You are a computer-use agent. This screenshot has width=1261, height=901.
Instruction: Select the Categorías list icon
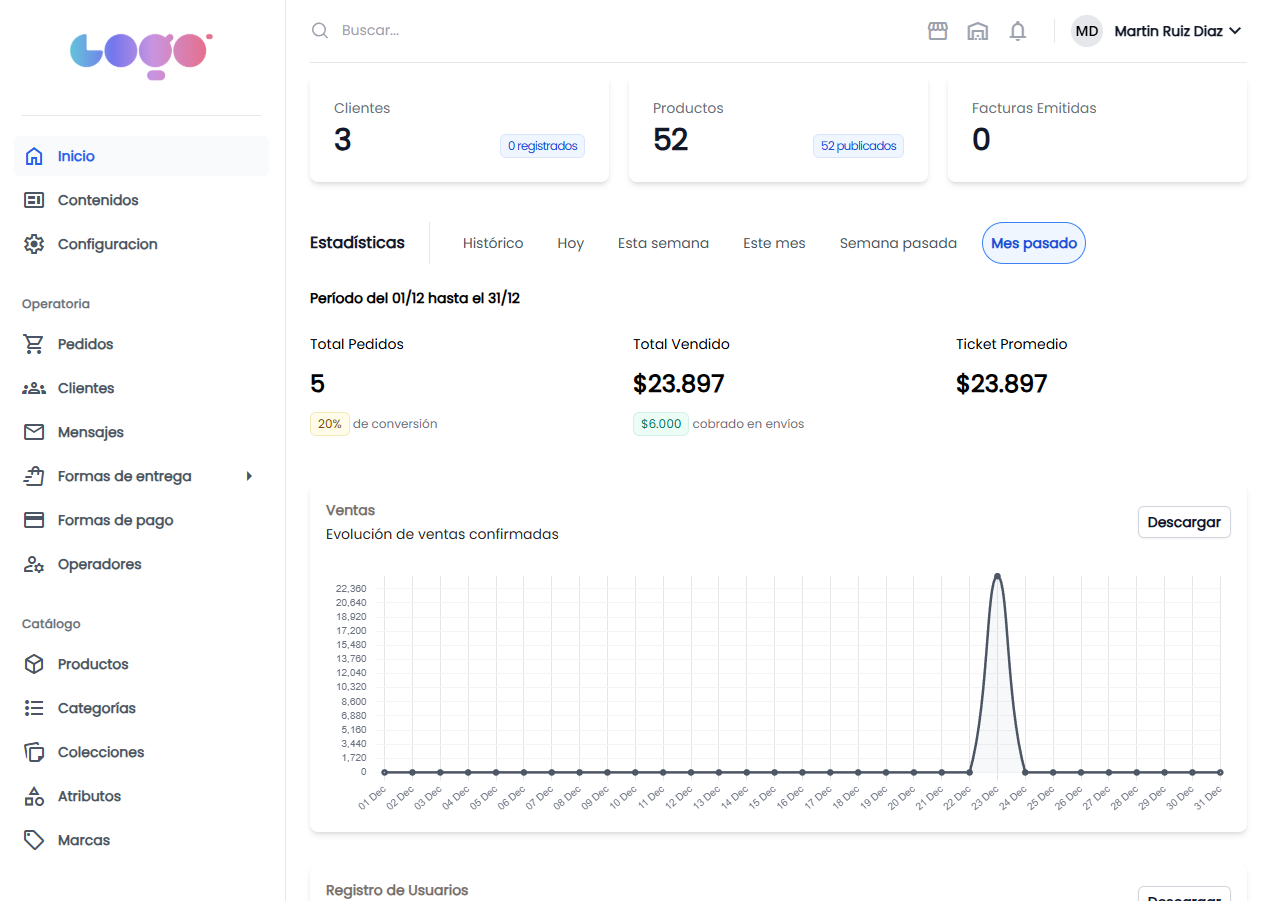[34, 708]
